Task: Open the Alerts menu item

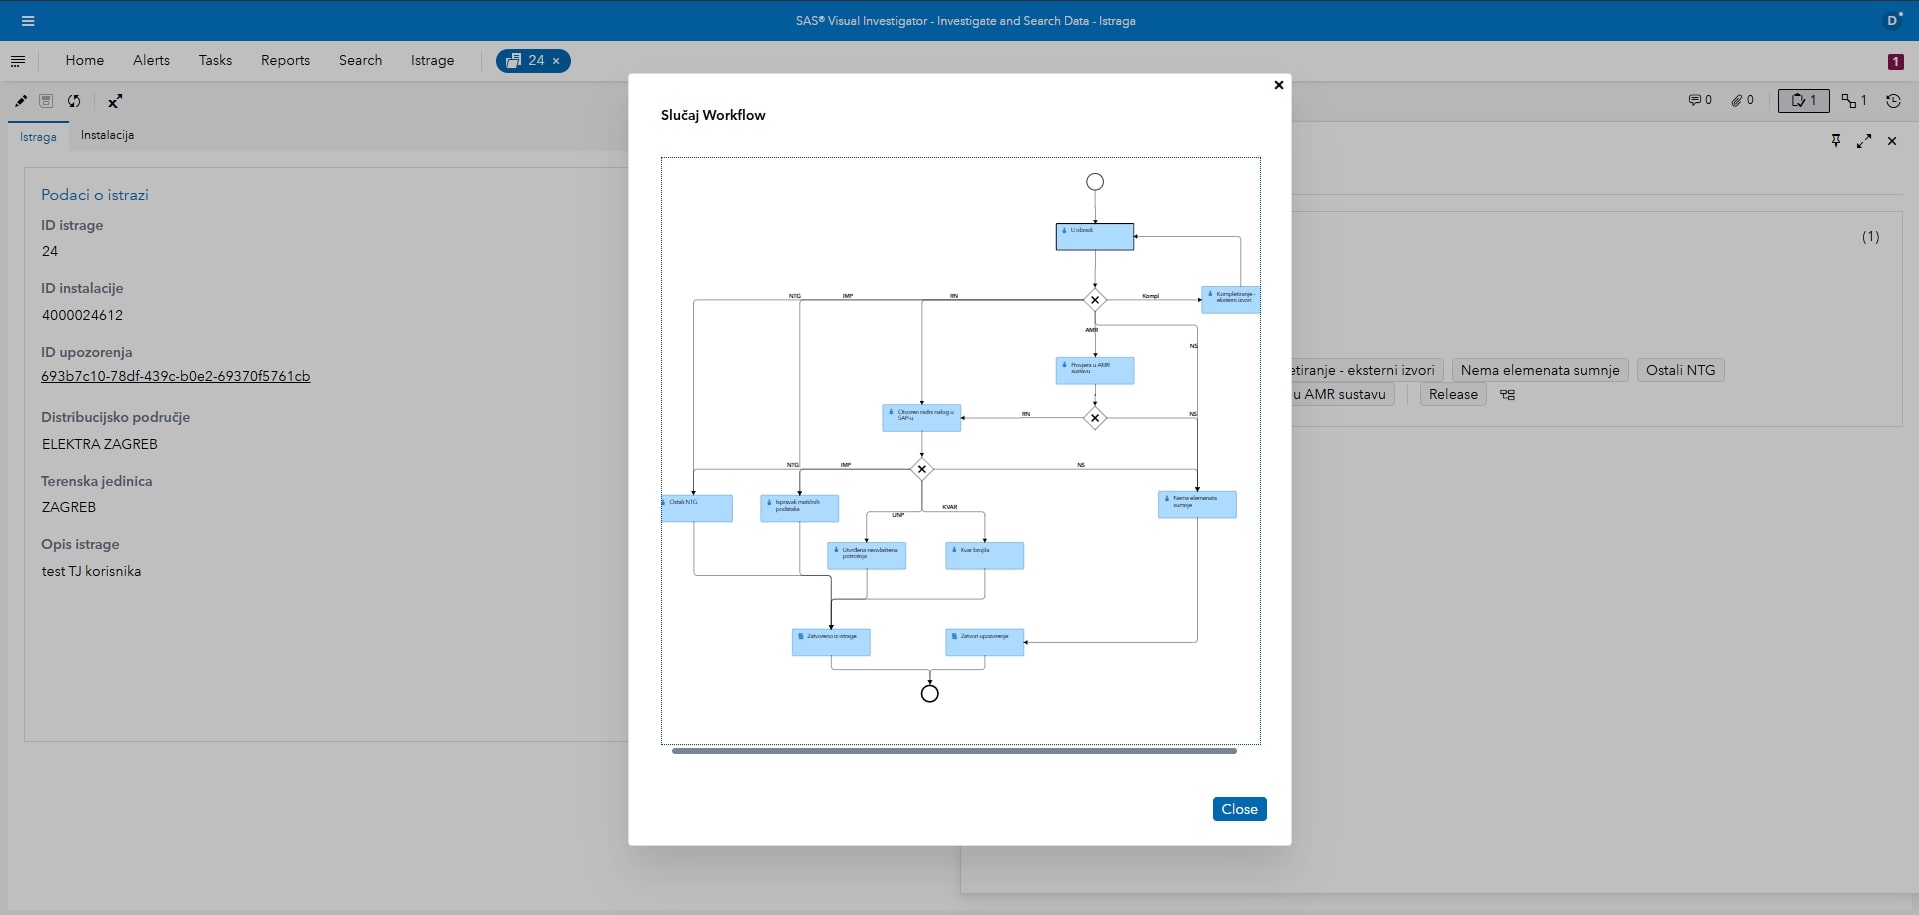Action: click(151, 60)
